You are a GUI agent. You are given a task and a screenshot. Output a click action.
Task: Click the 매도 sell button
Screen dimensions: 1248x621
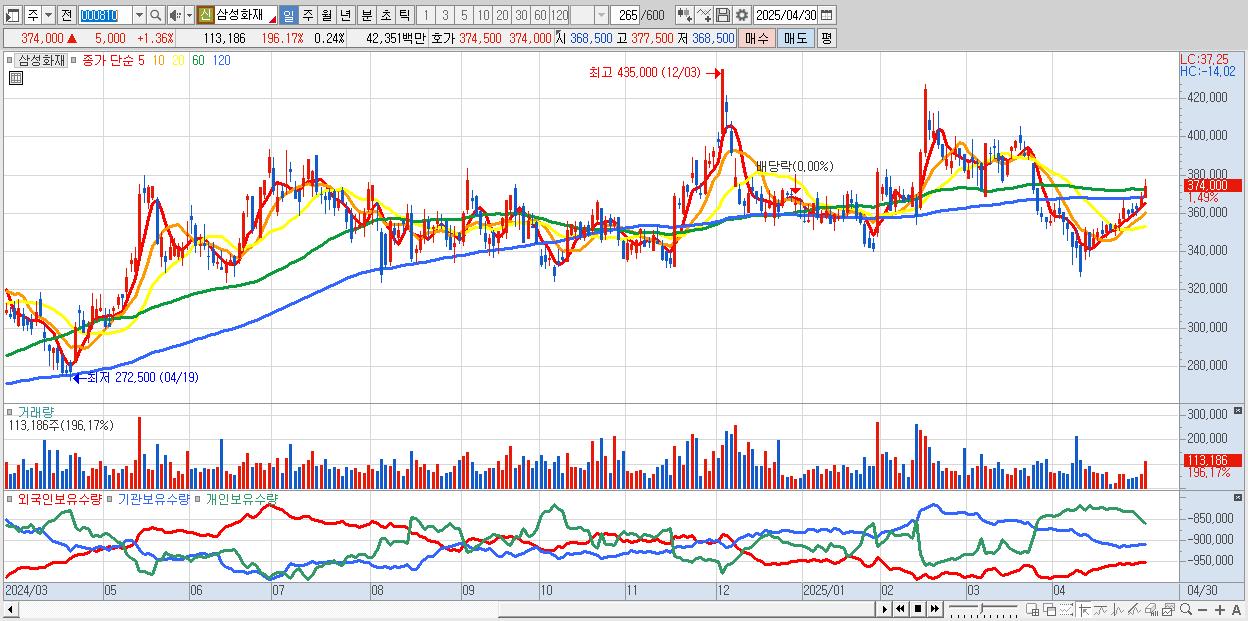(796, 38)
